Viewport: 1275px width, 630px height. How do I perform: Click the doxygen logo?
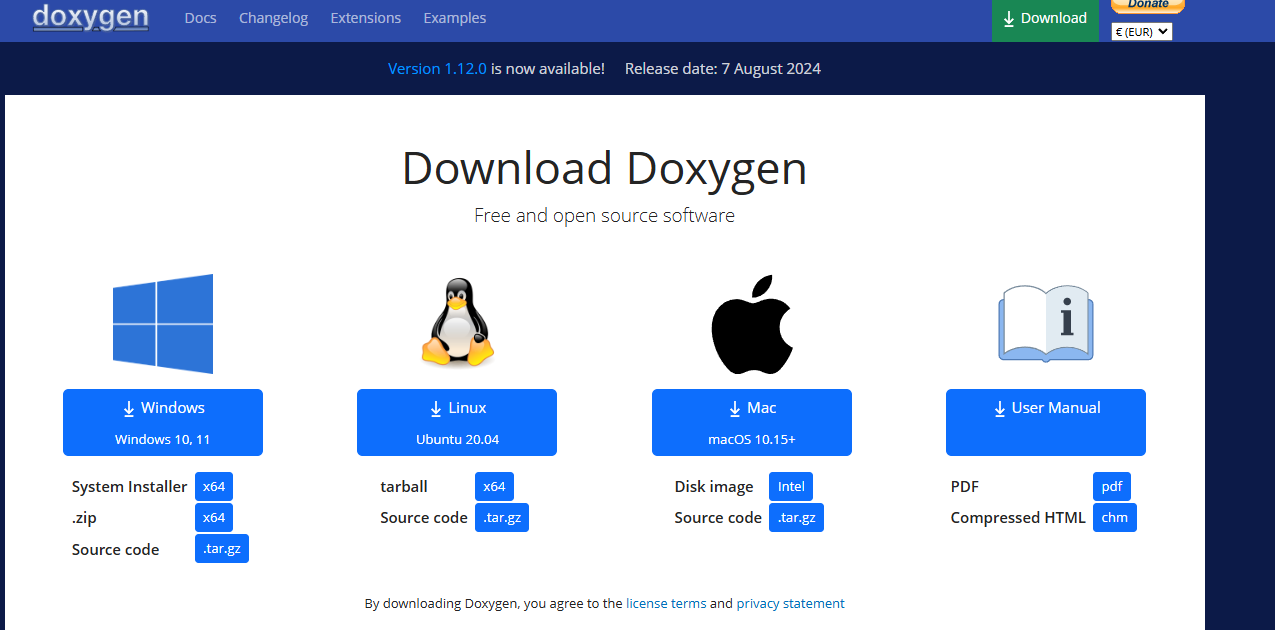pyautogui.click(x=91, y=17)
